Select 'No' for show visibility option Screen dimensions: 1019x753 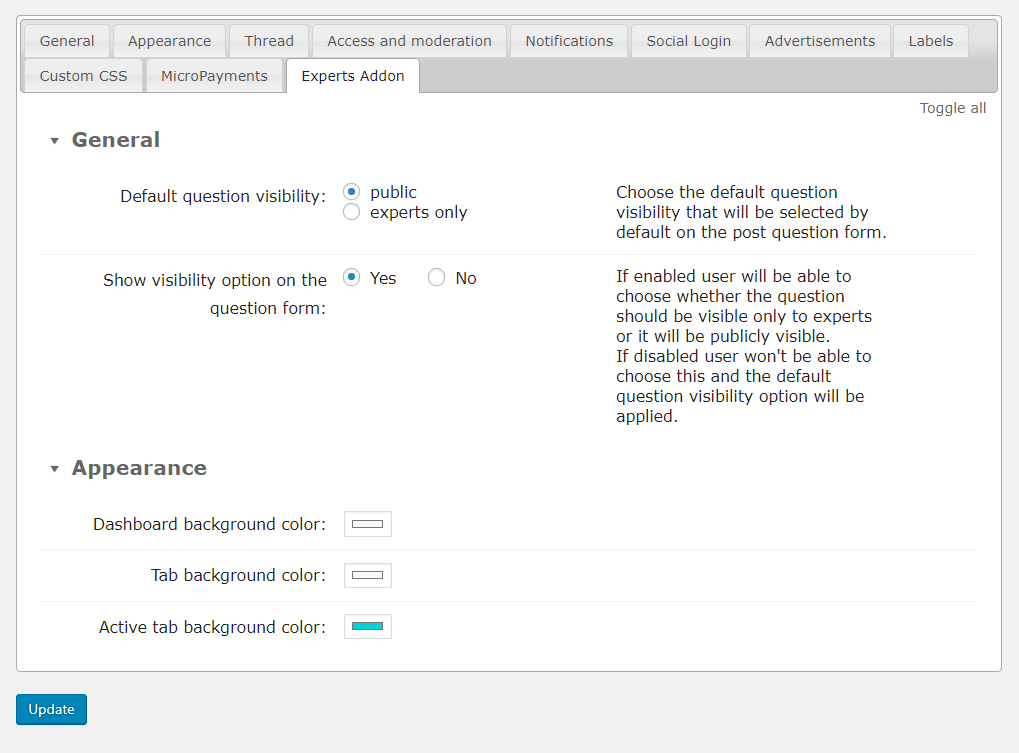pyautogui.click(x=436, y=278)
